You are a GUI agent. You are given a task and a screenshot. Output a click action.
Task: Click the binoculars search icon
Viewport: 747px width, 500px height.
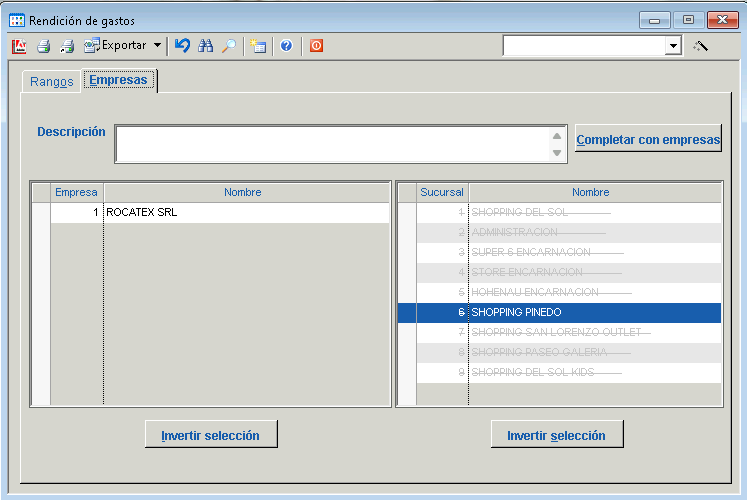205,46
